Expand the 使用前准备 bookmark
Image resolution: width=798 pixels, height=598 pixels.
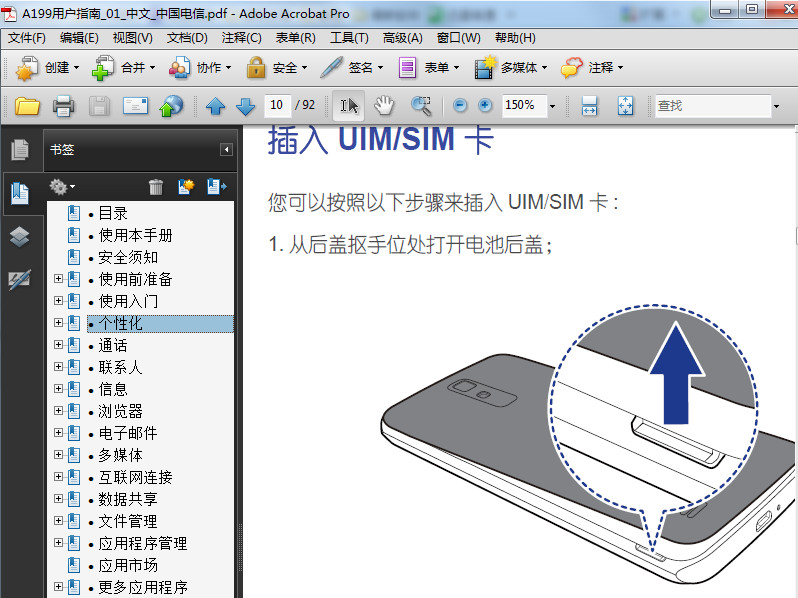point(59,279)
